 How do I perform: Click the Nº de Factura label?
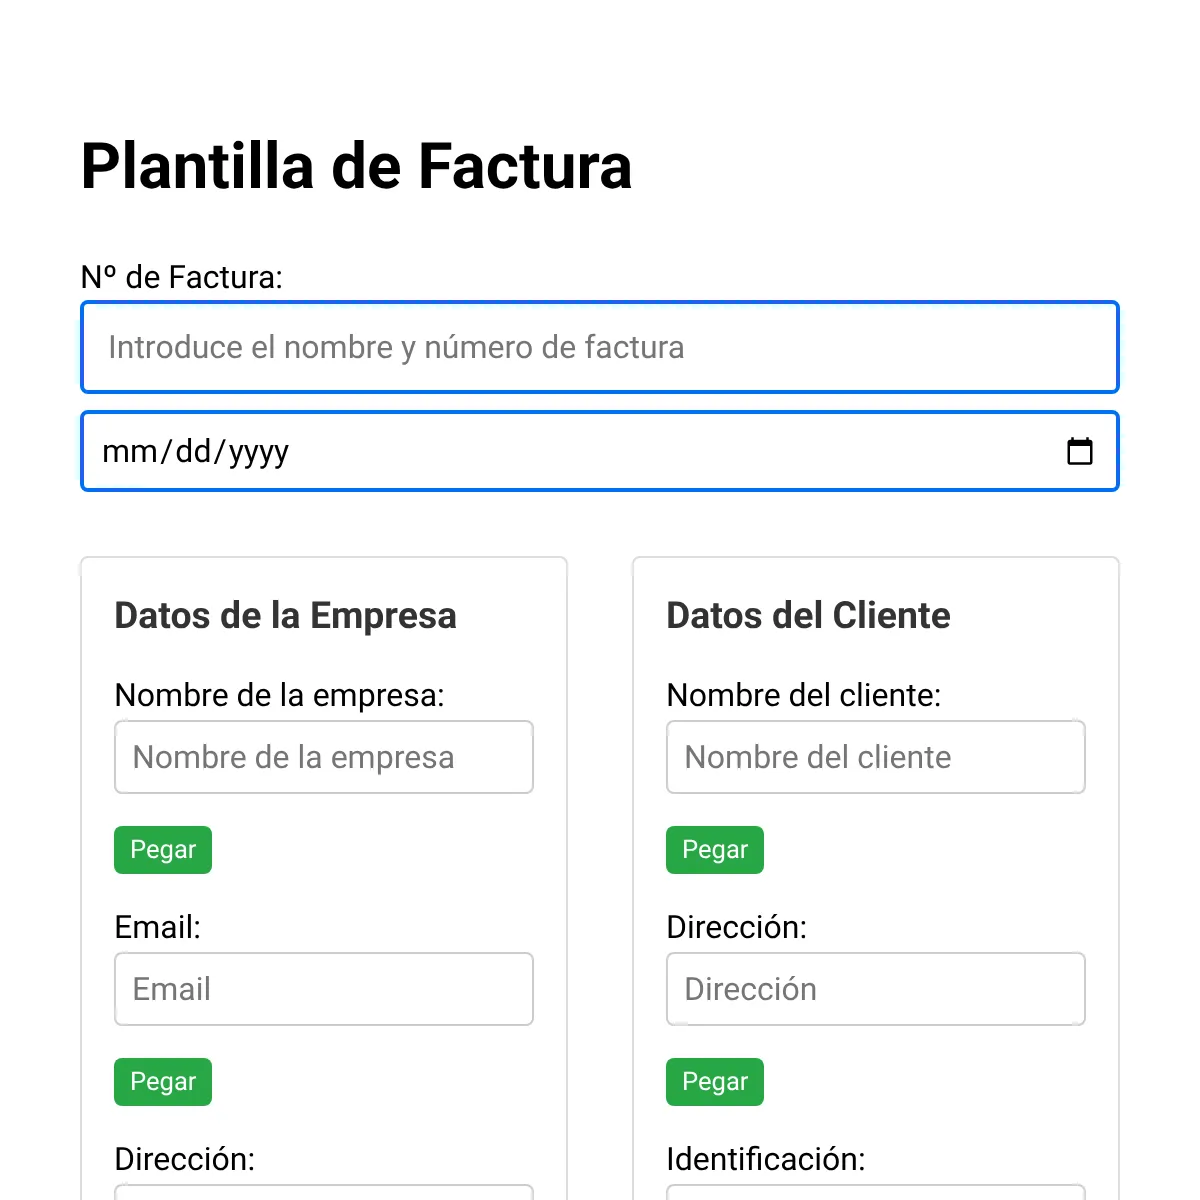tap(182, 277)
